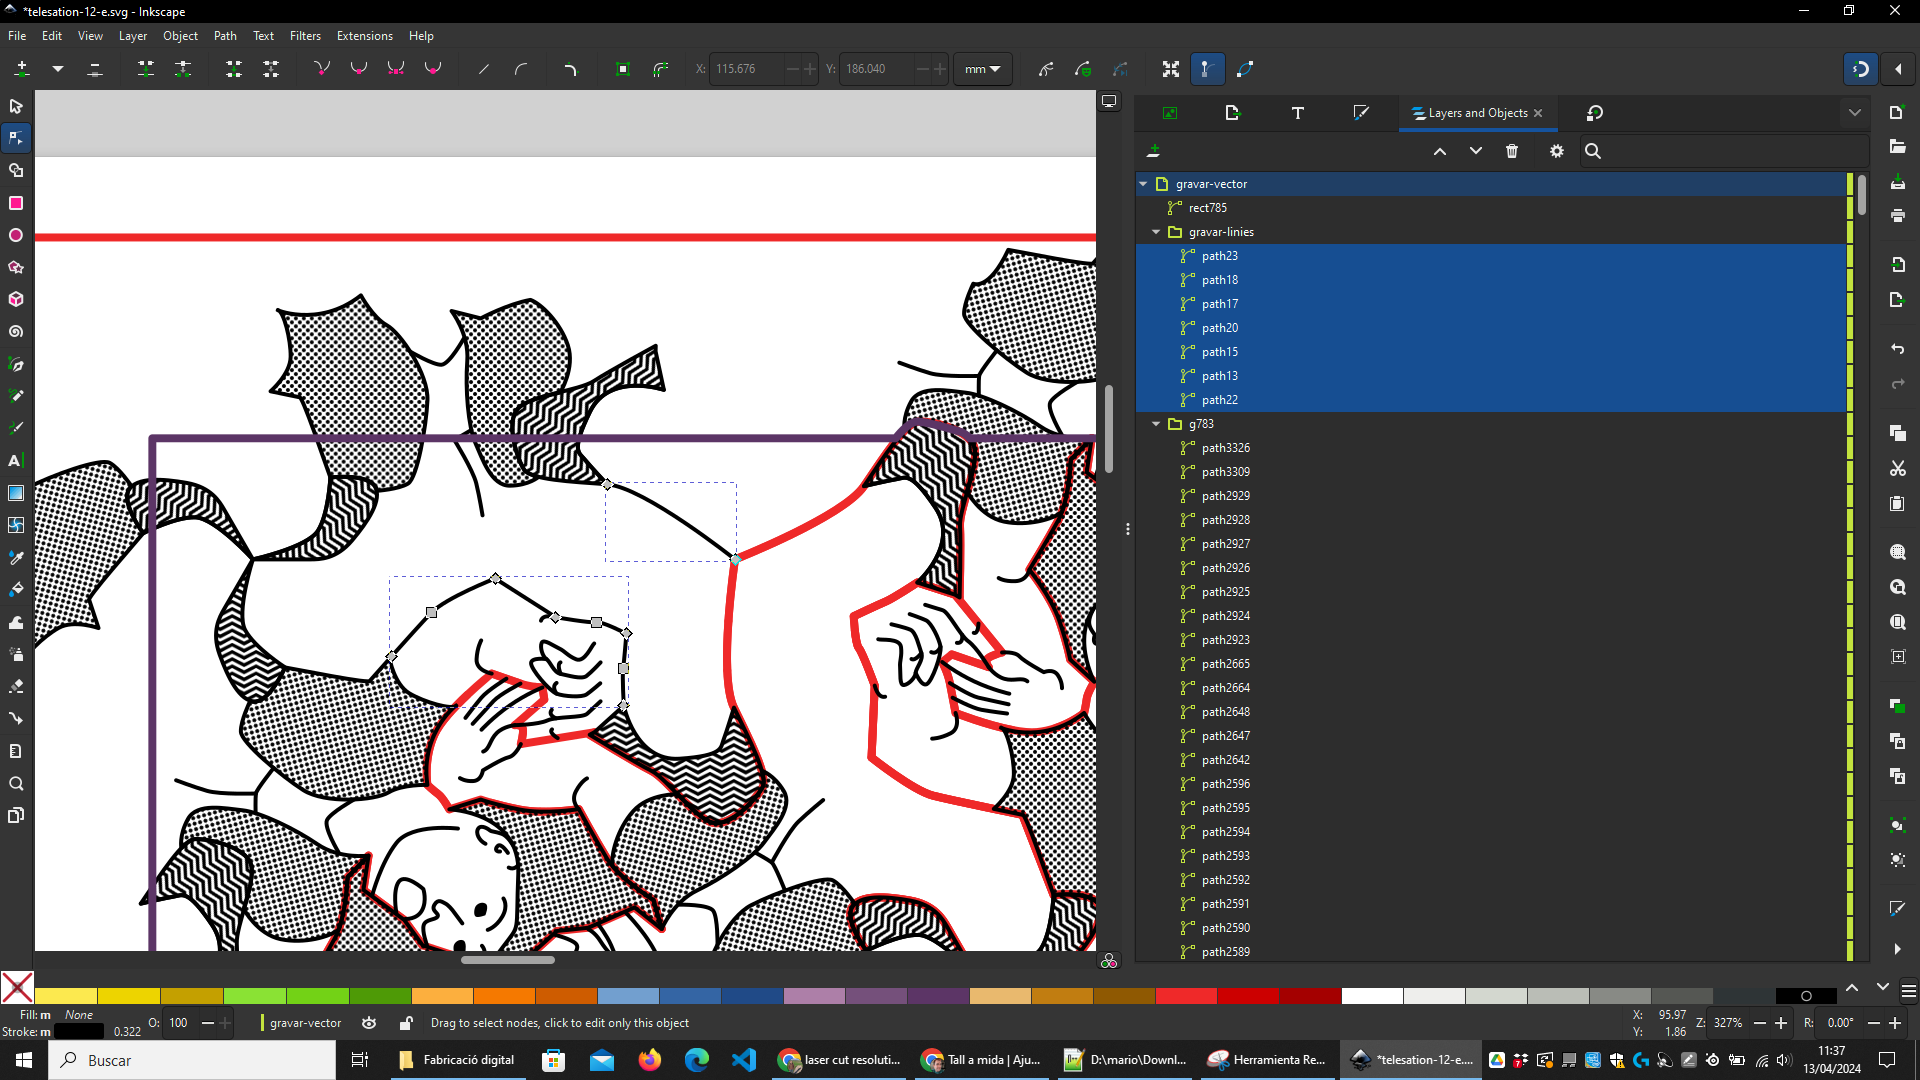This screenshot has width=1920, height=1080.
Task: Collapse the g783 layer group
Action: 1155,423
